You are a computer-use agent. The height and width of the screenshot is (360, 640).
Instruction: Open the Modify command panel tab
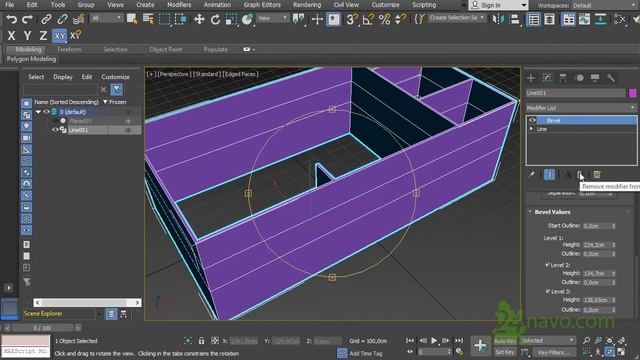click(547, 78)
